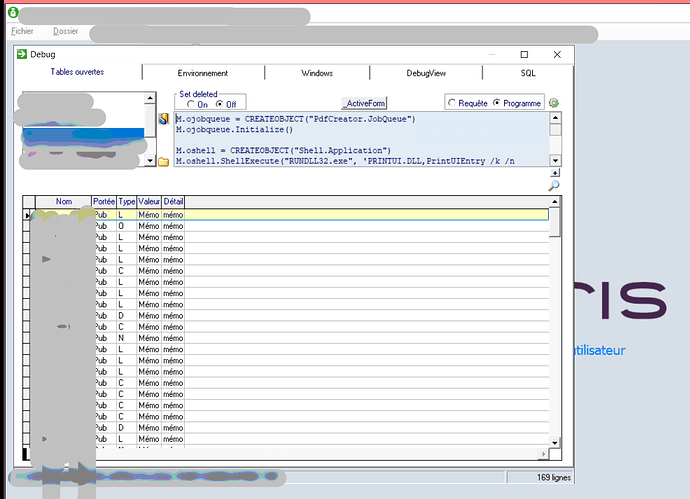The width and height of the screenshot is (690, 499).
Task: Click variables grid scrollbar down arrow
Action: pos(555,443)
